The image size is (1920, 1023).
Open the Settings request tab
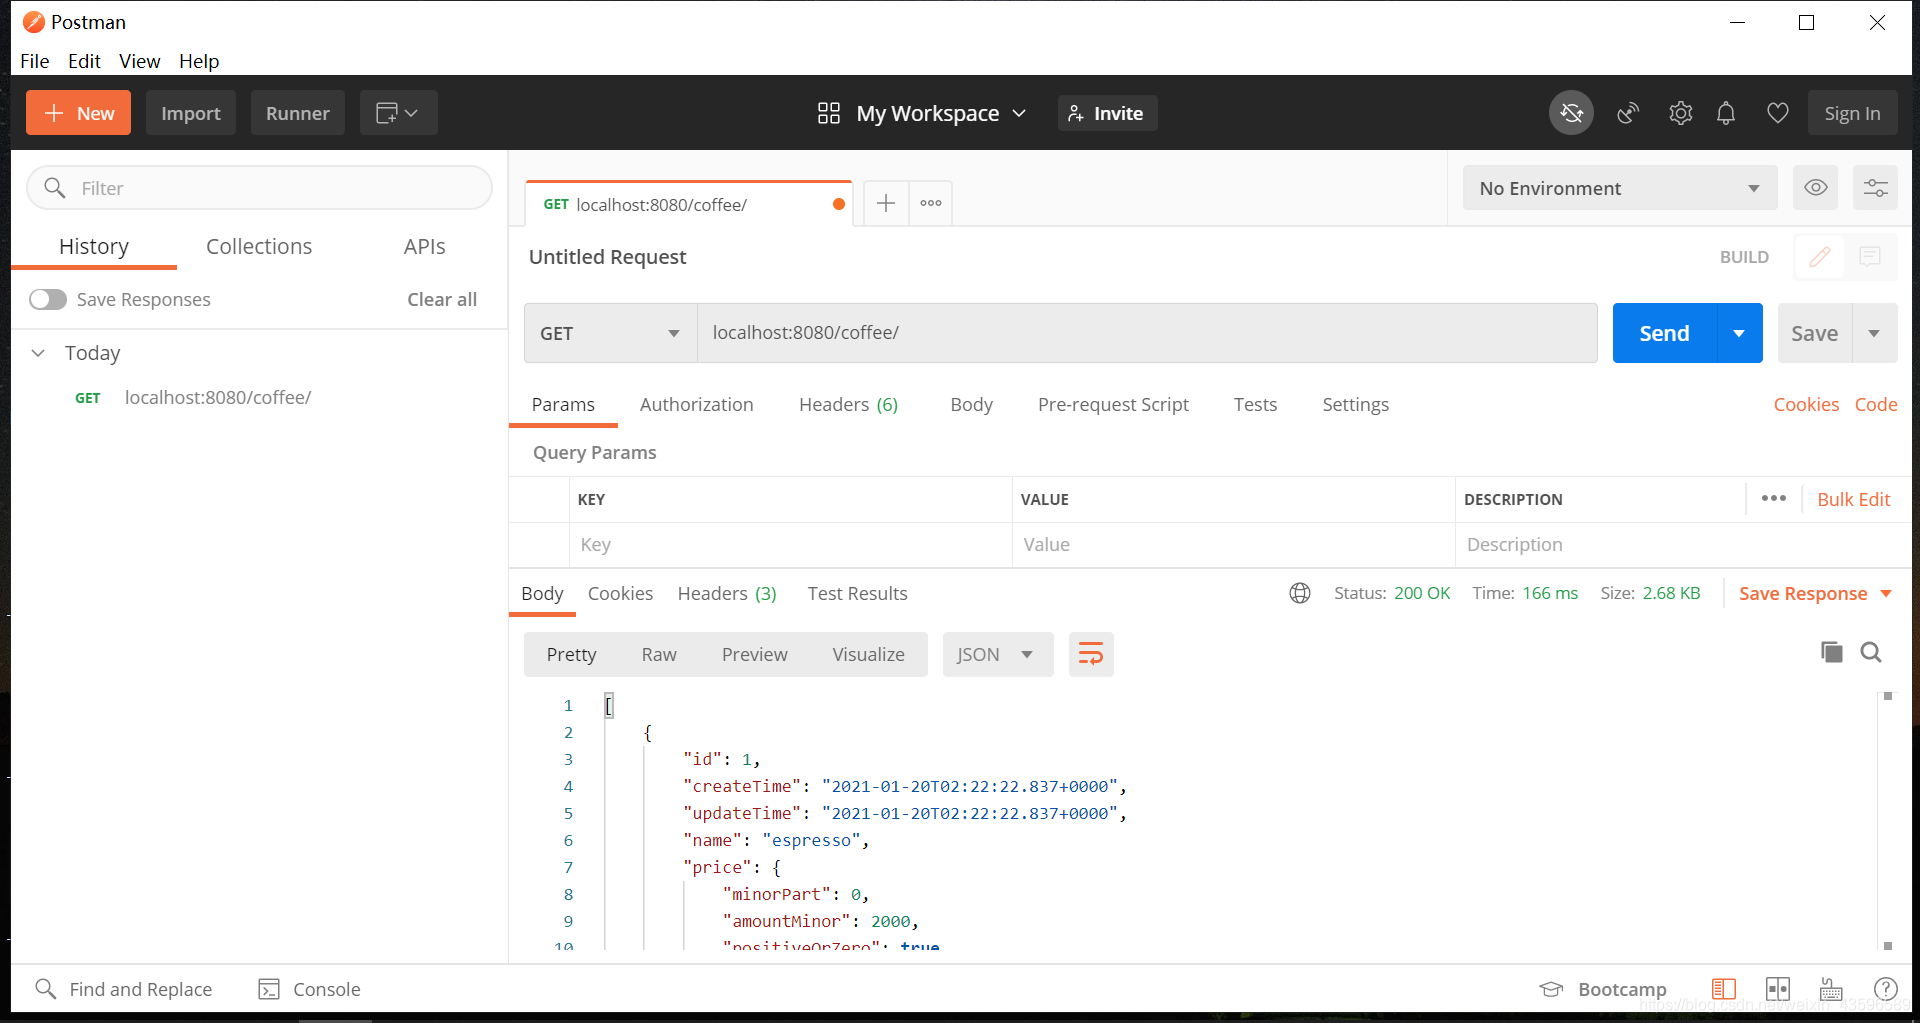1355,404
